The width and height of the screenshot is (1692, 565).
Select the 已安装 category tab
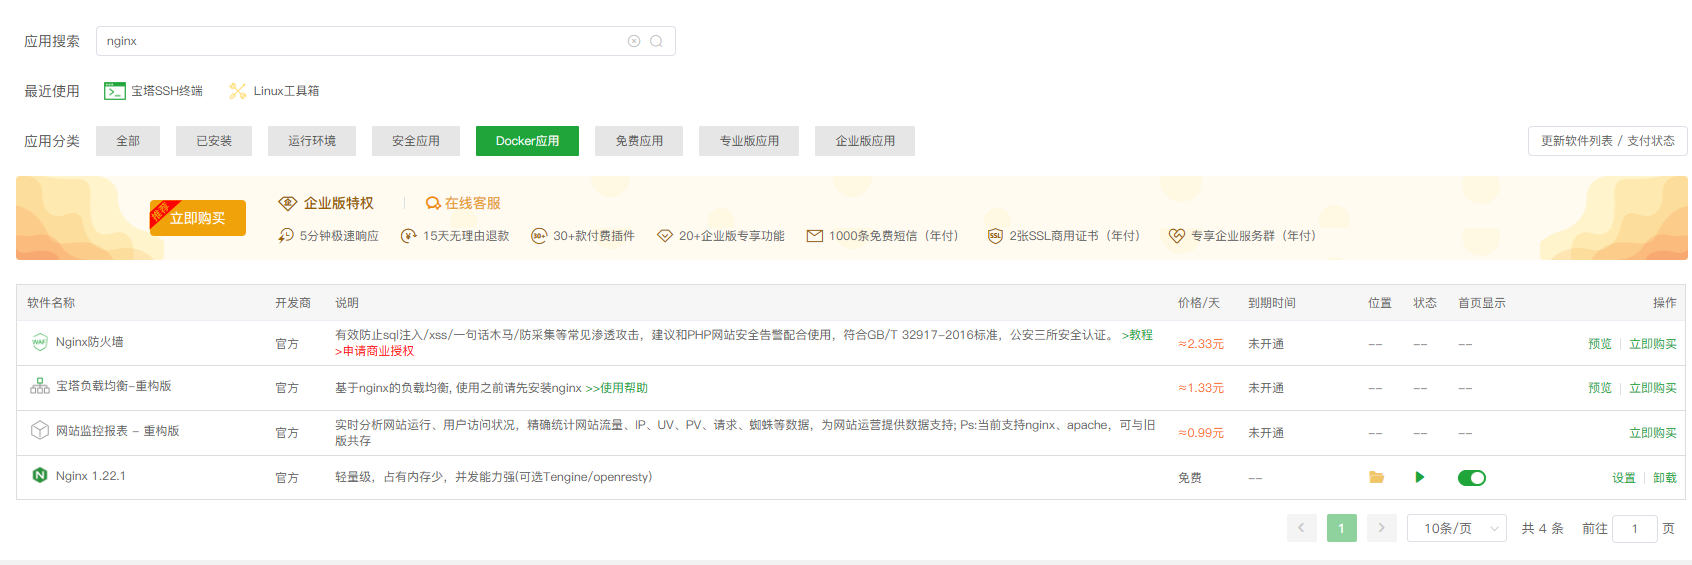[214, 141]
